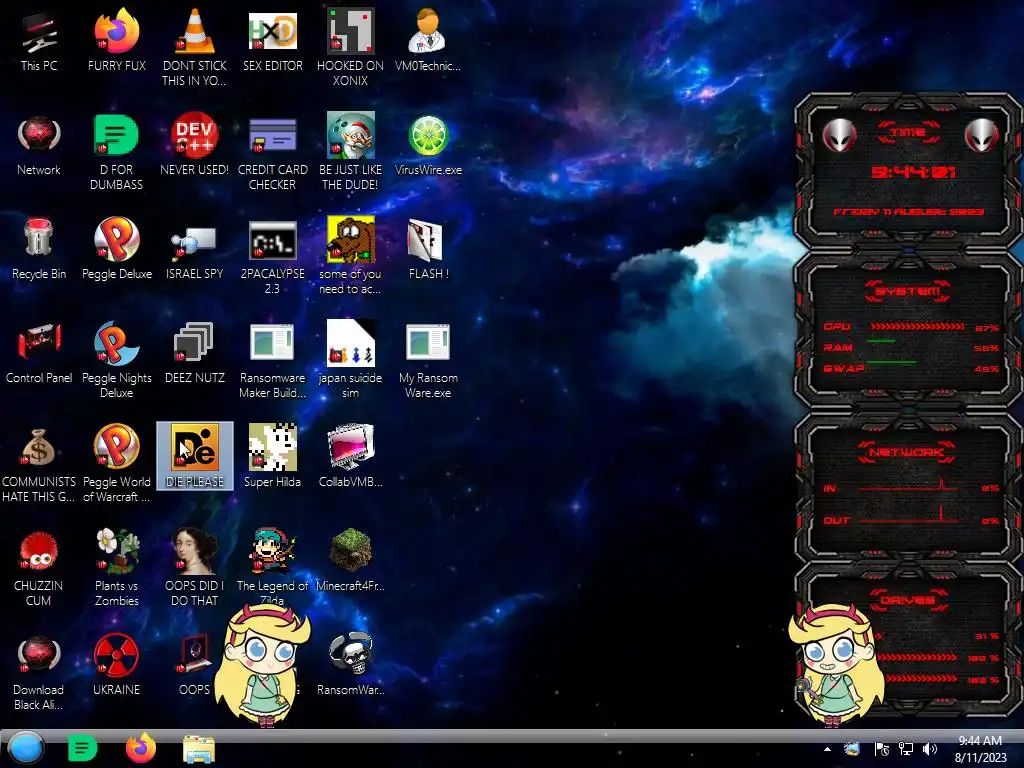This screenshot has width=1024, height=768.
Task: Open the Minecraft4Fr grass block icon
Action: click(x=350, y=560)
